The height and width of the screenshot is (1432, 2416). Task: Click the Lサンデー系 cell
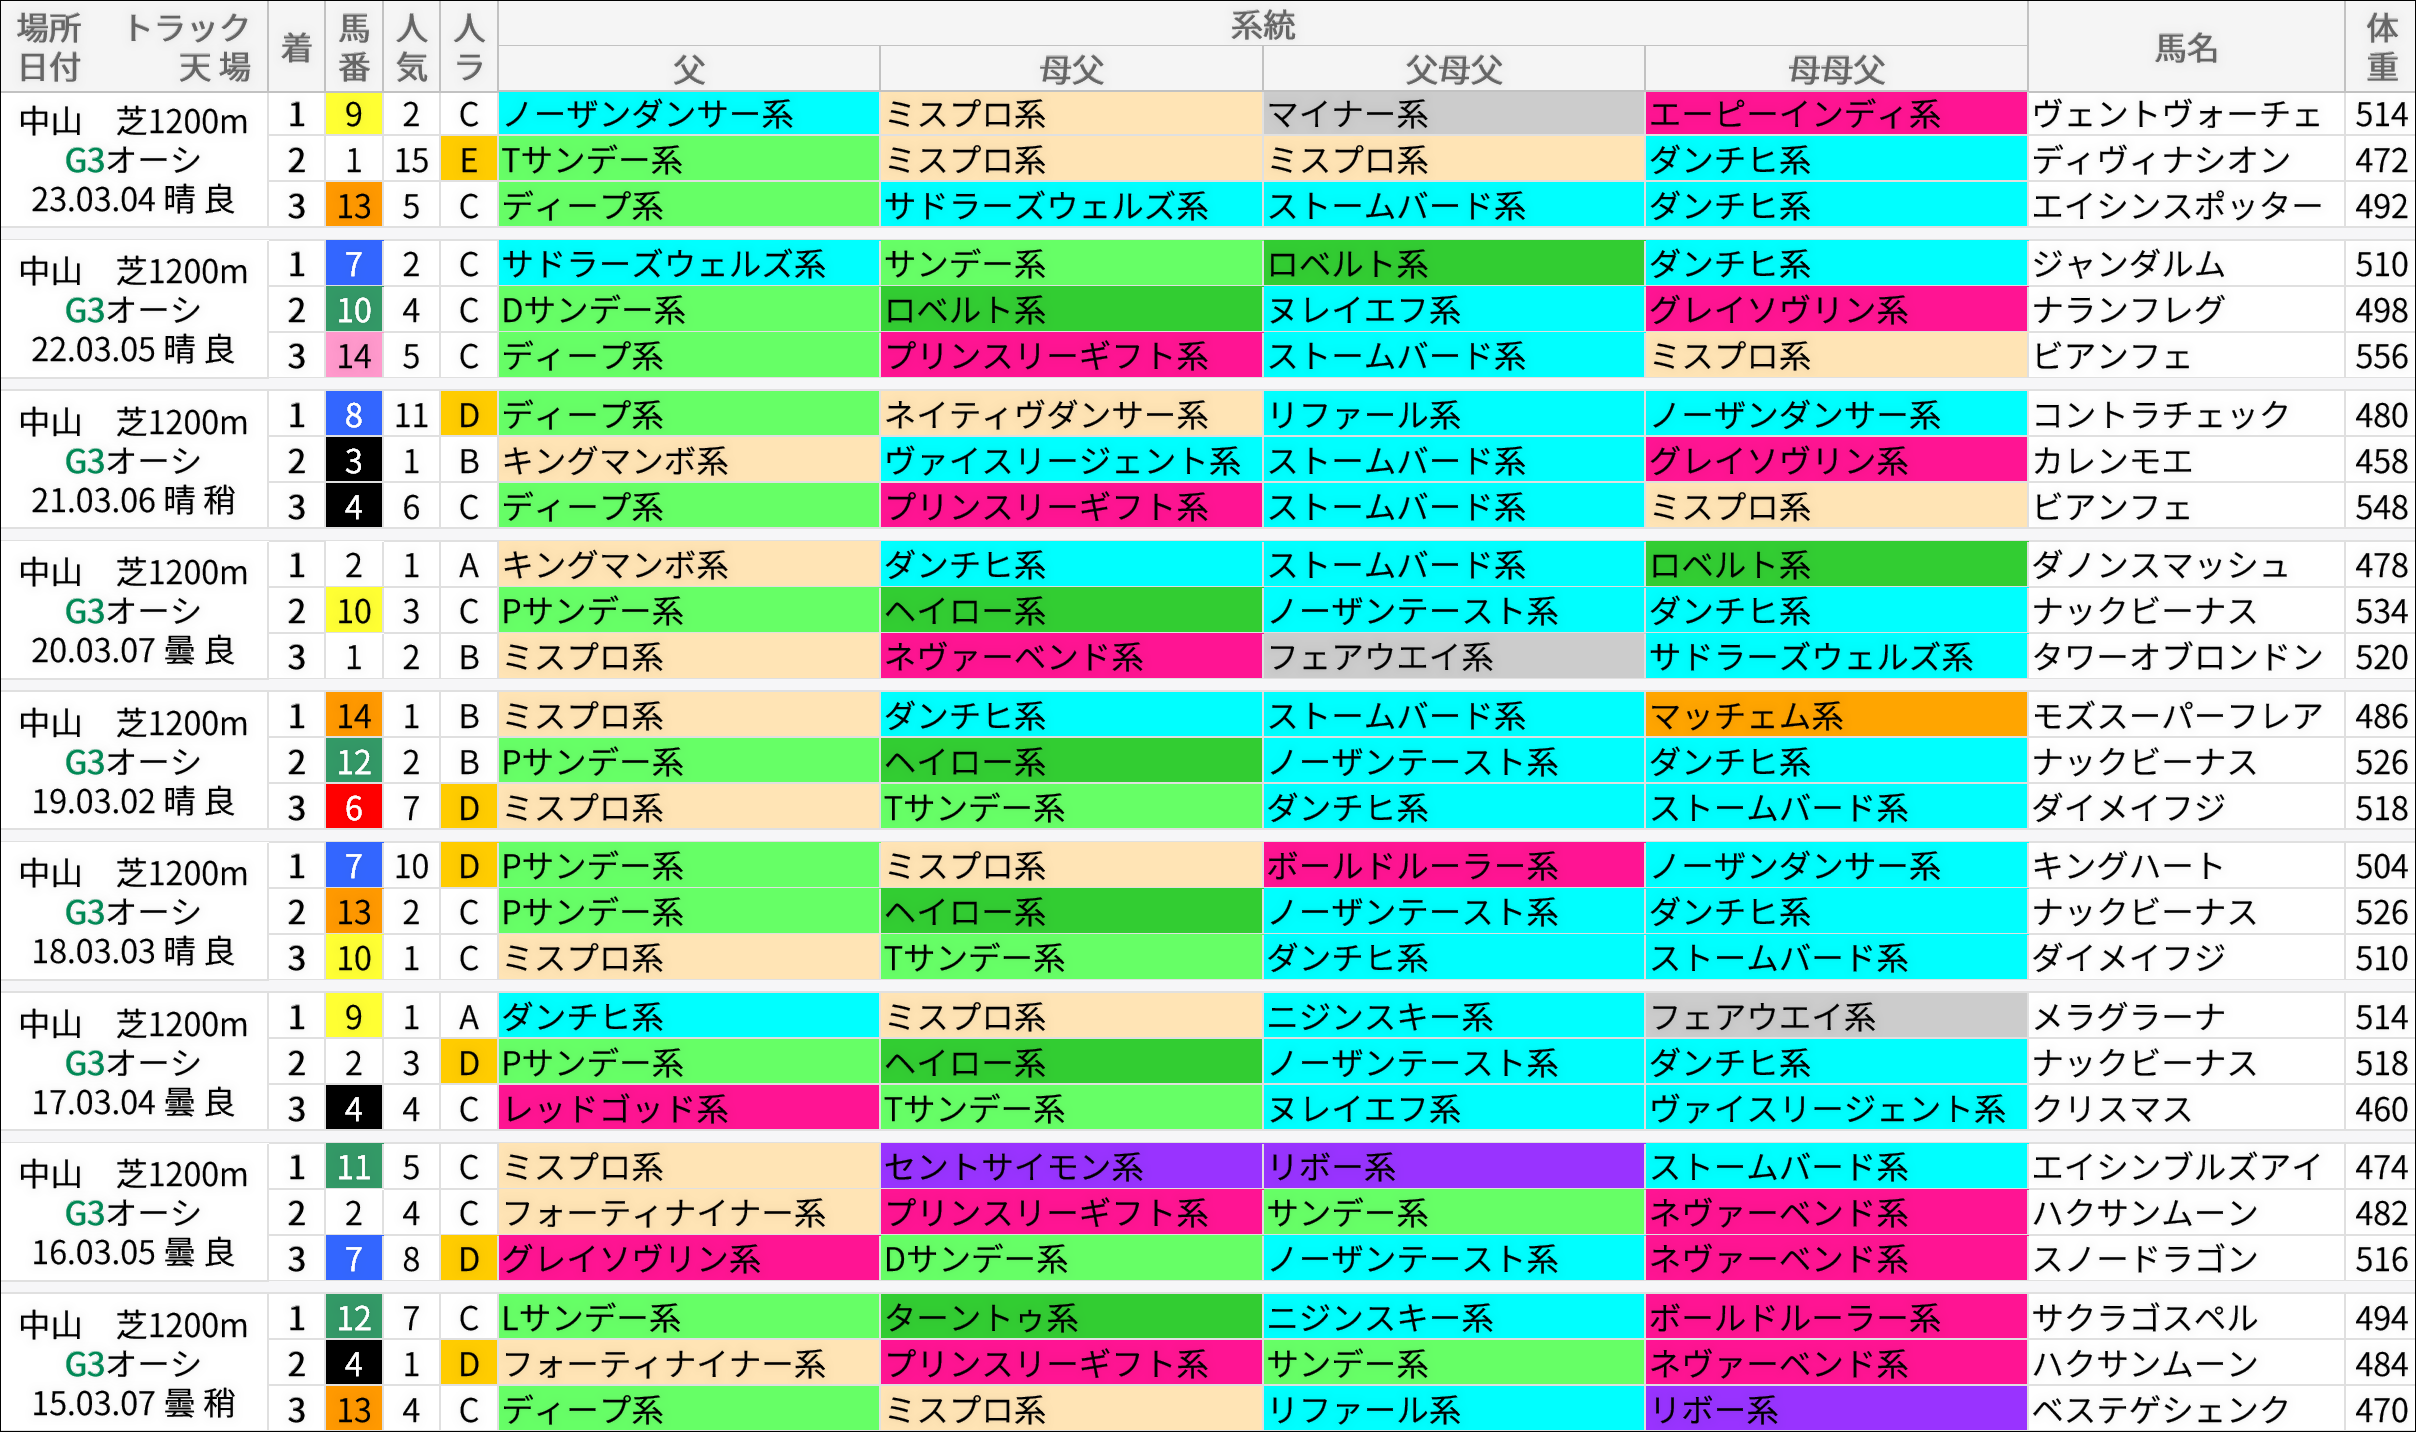689,1319
